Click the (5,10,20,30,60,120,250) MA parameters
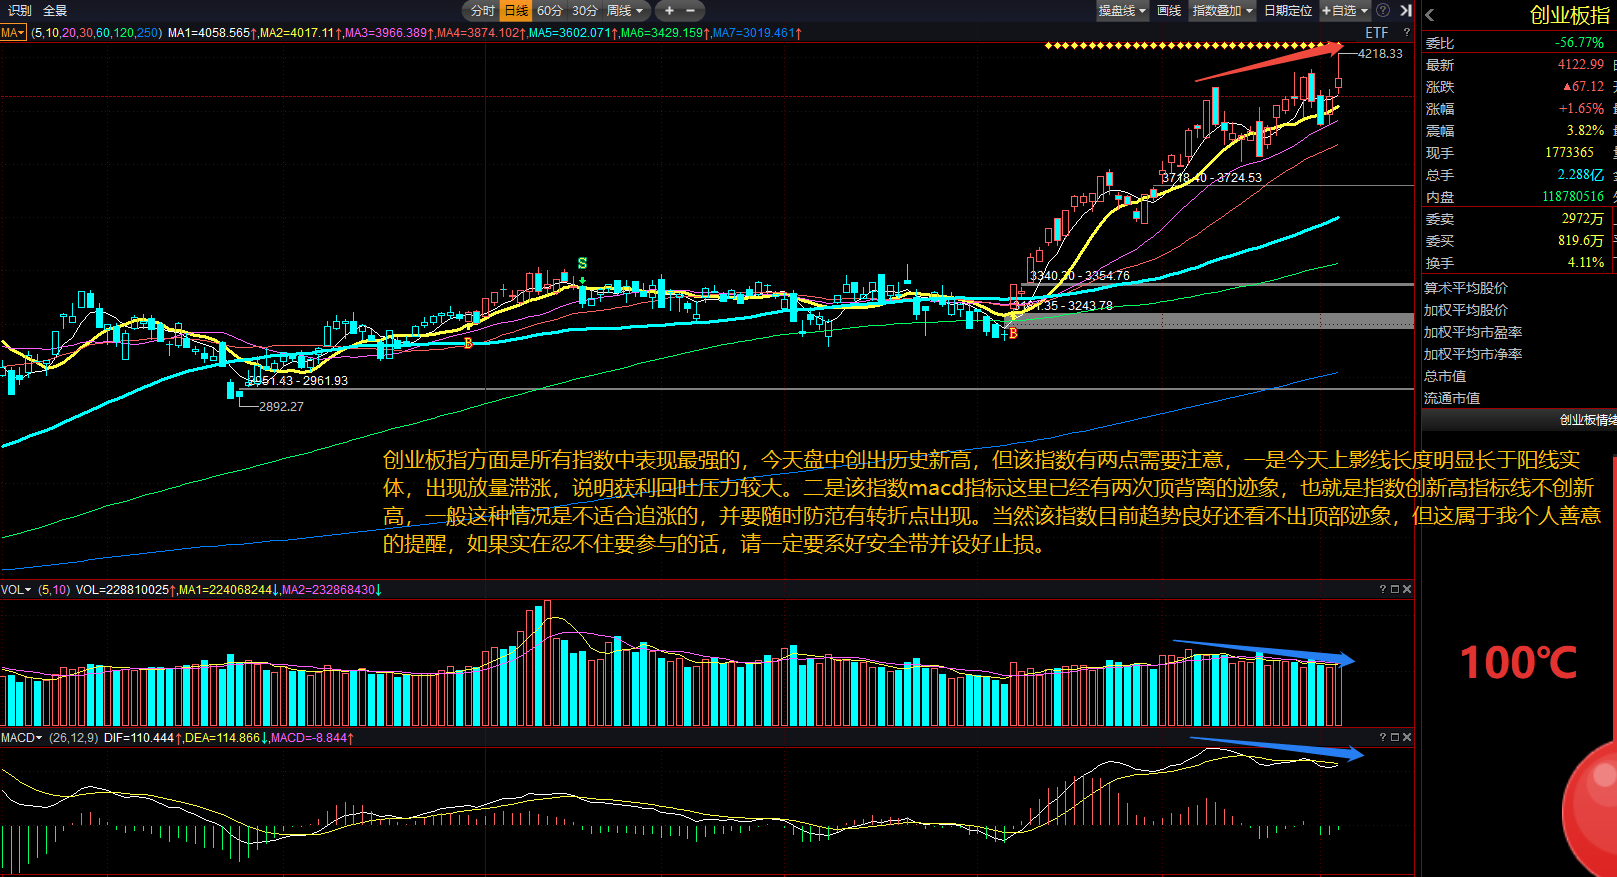Viewport: 1617px width, 877px height. click(x=96, y=33)
